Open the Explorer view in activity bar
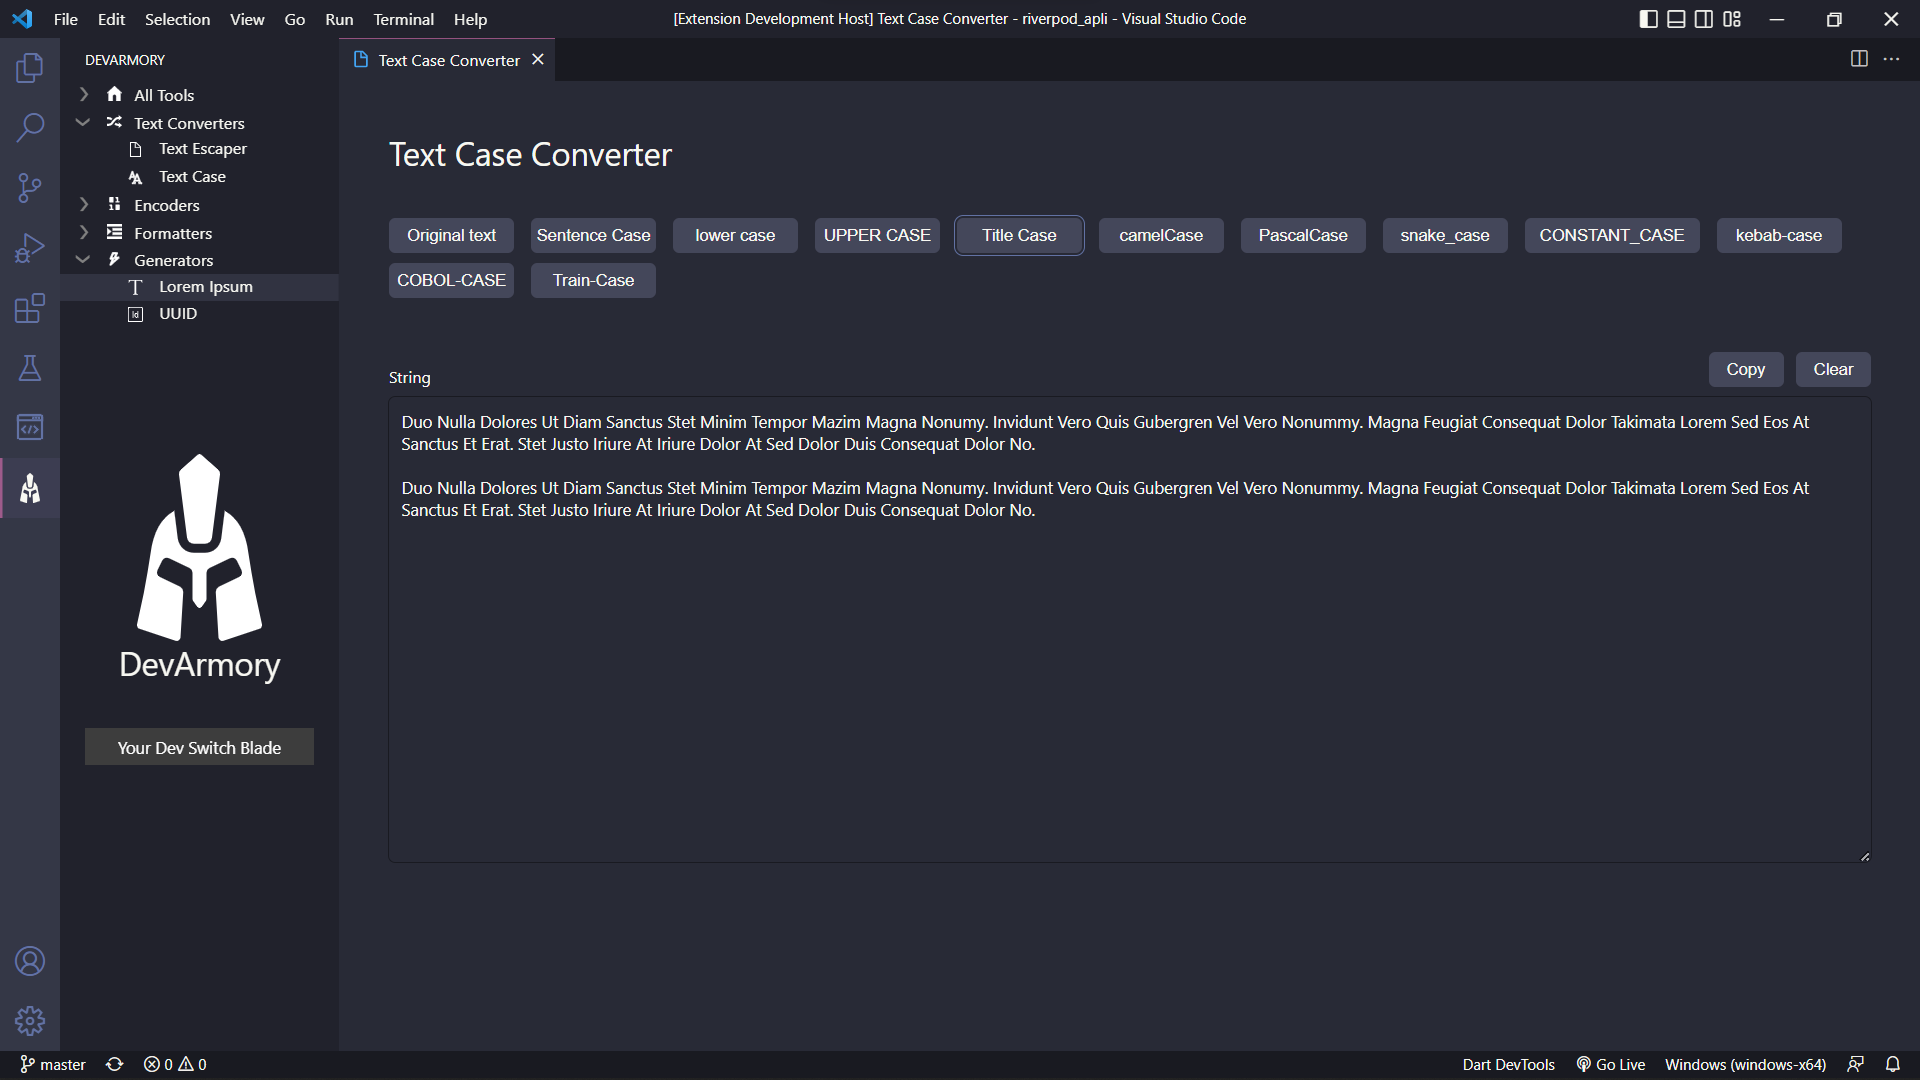The width and height of the screenshot is (1920, 1080). [30, 68]
